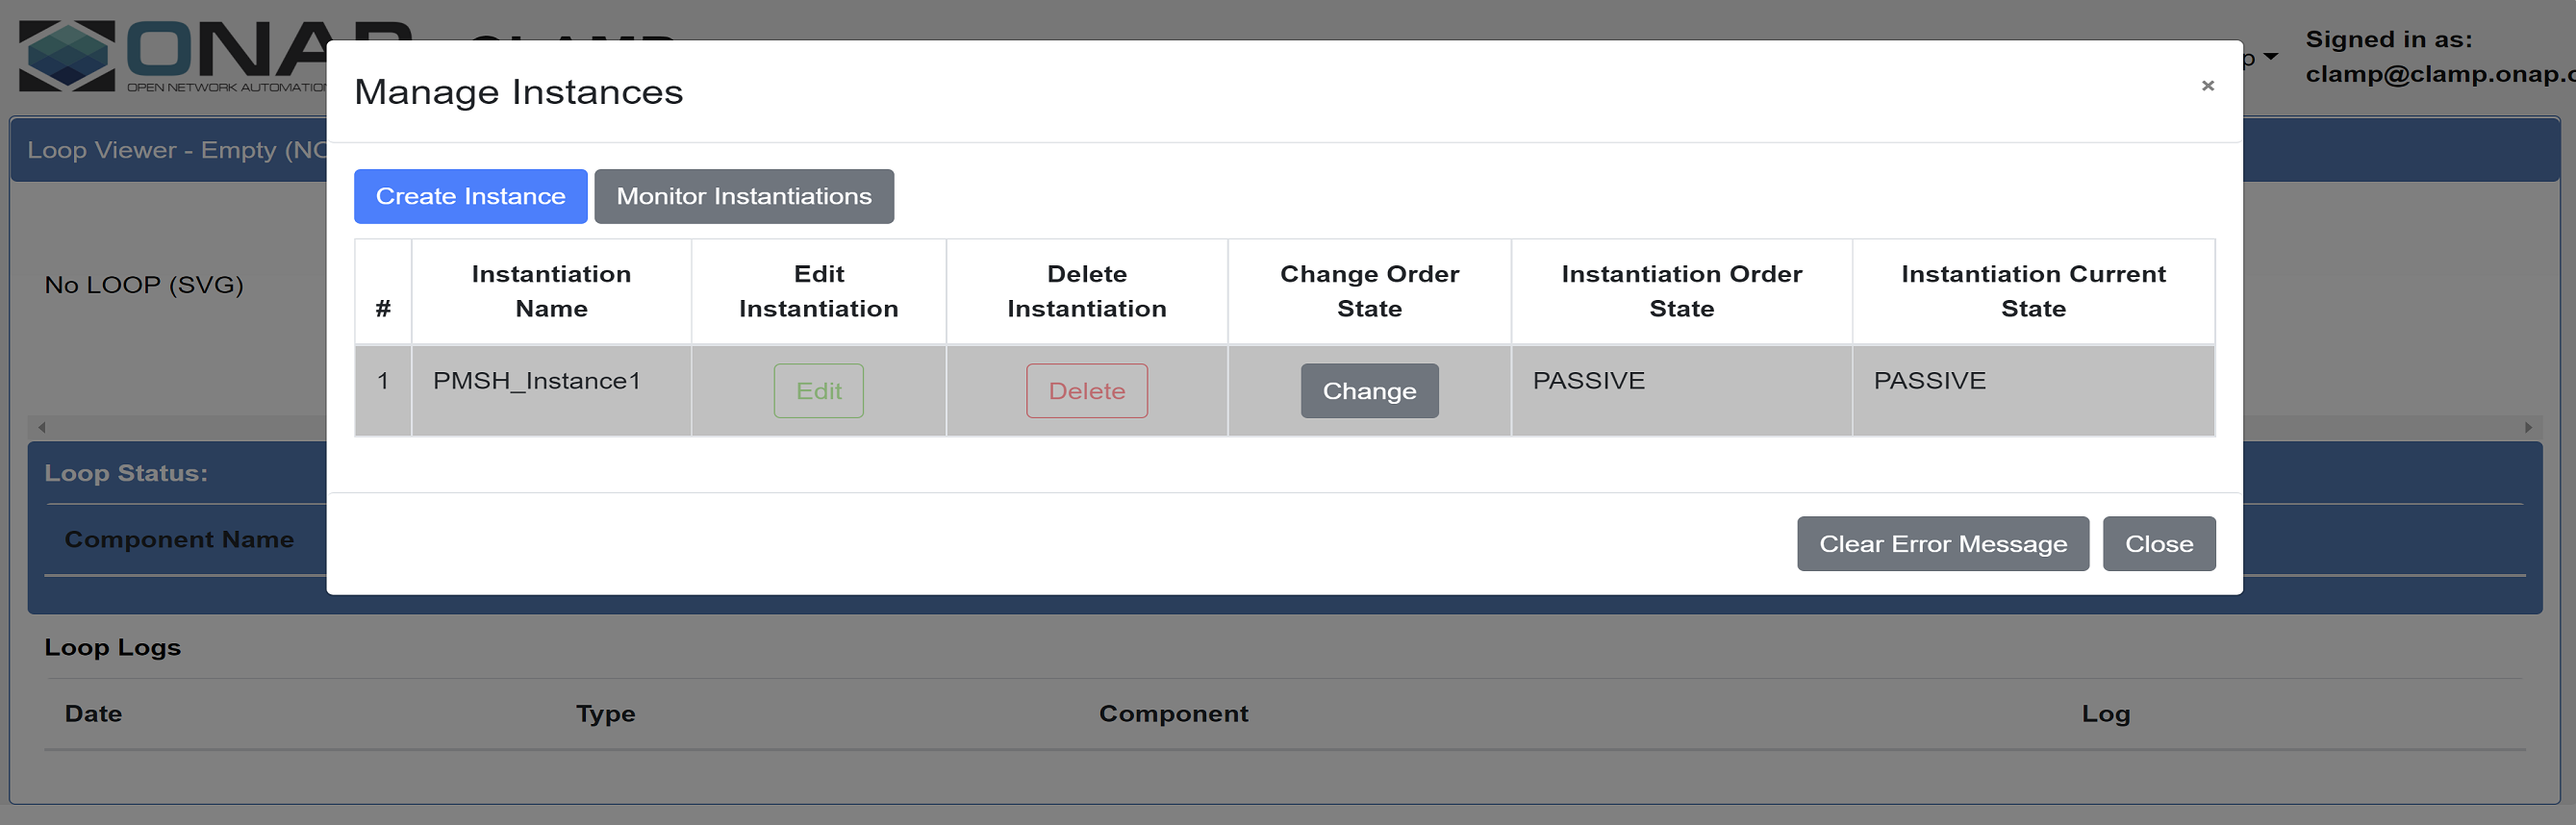
Task: Click the Loop Logs Date column header
Action: [93, 714]
